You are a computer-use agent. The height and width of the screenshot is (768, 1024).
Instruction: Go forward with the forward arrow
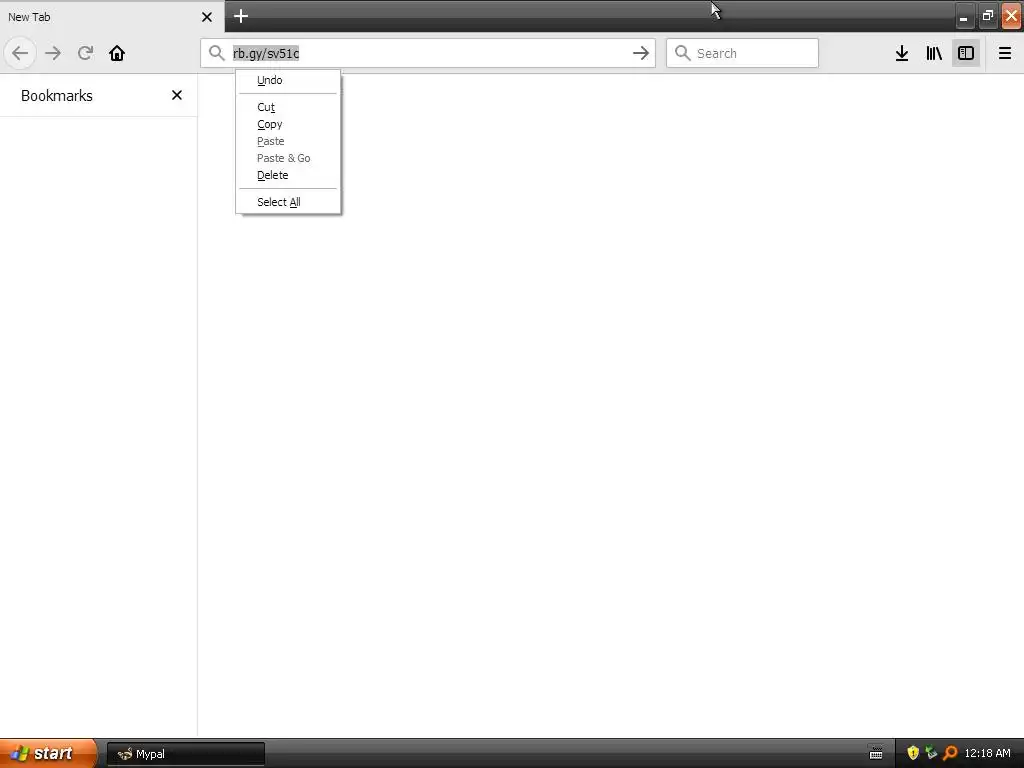point(53,53)
